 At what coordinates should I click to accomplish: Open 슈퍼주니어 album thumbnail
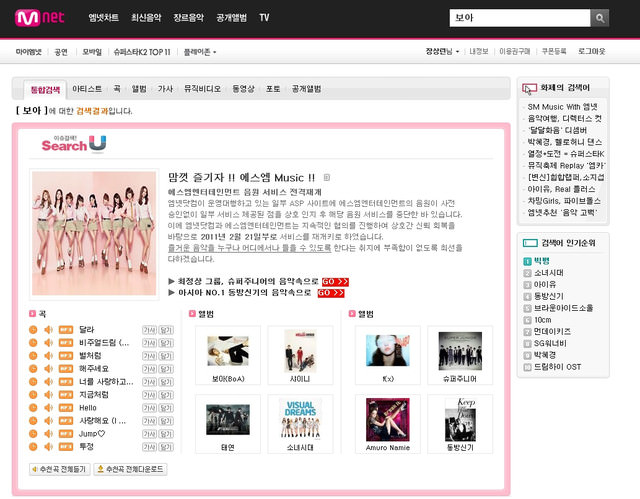click(460, 351)
